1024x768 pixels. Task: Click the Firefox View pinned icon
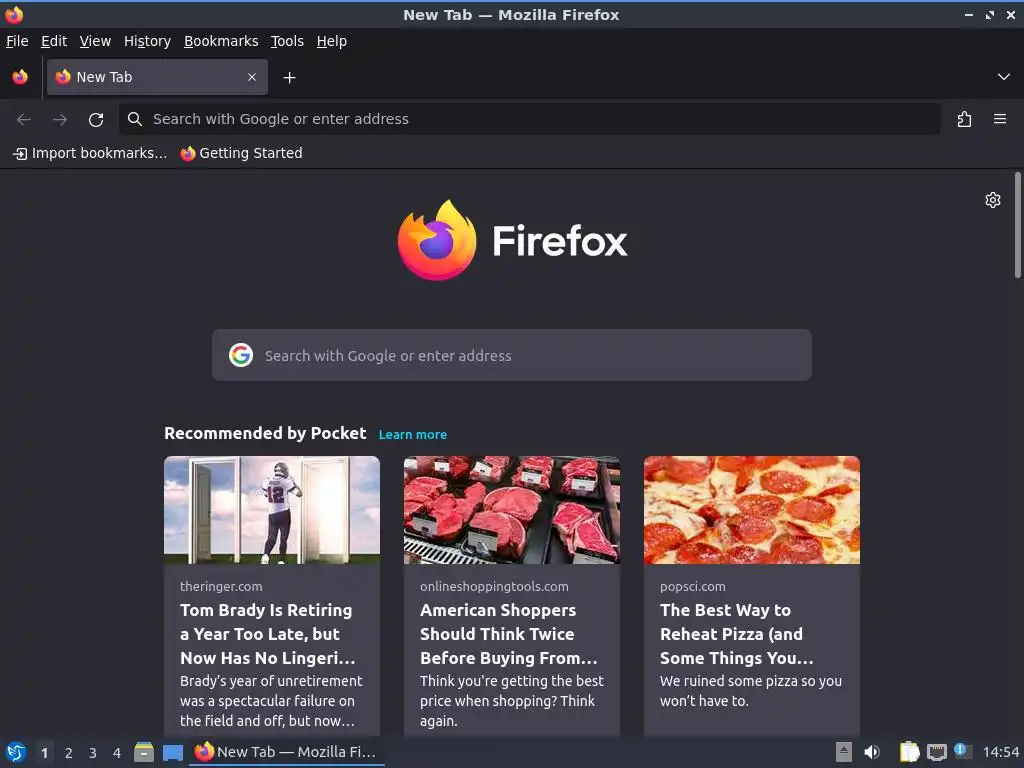pyautogui.click(x=20, y=77)
